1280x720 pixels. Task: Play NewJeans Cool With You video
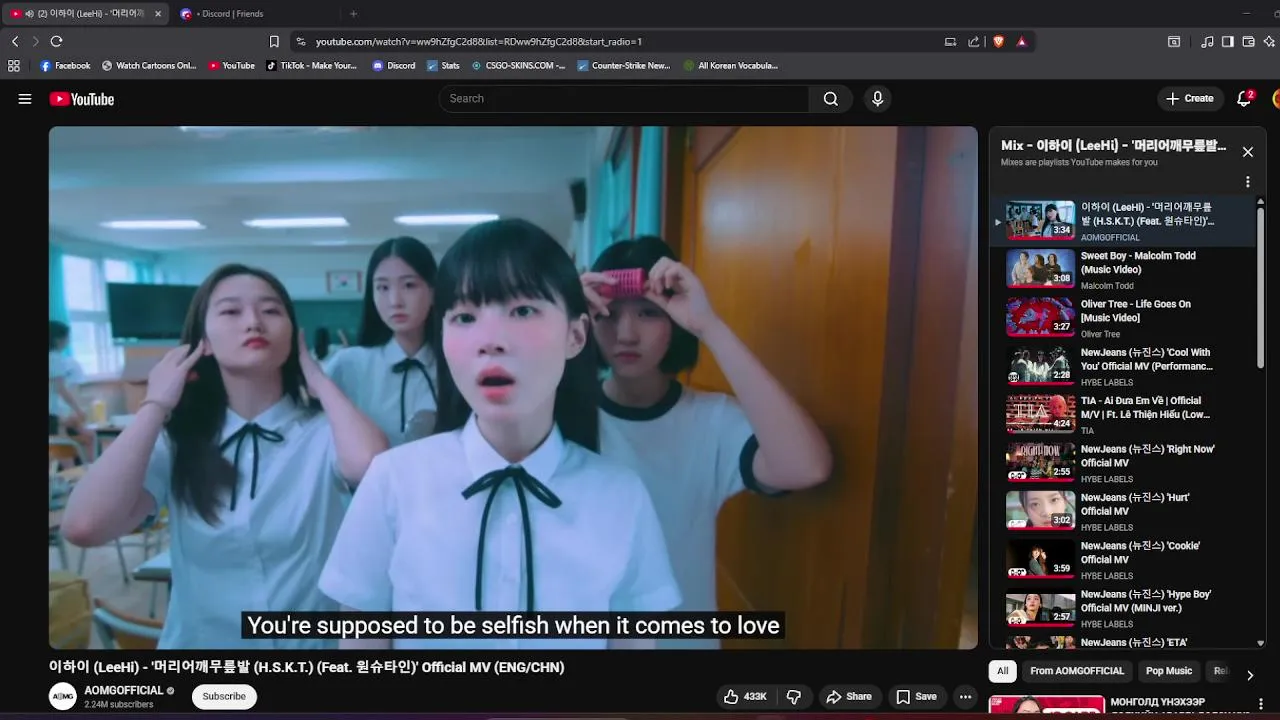[1123, 366]
